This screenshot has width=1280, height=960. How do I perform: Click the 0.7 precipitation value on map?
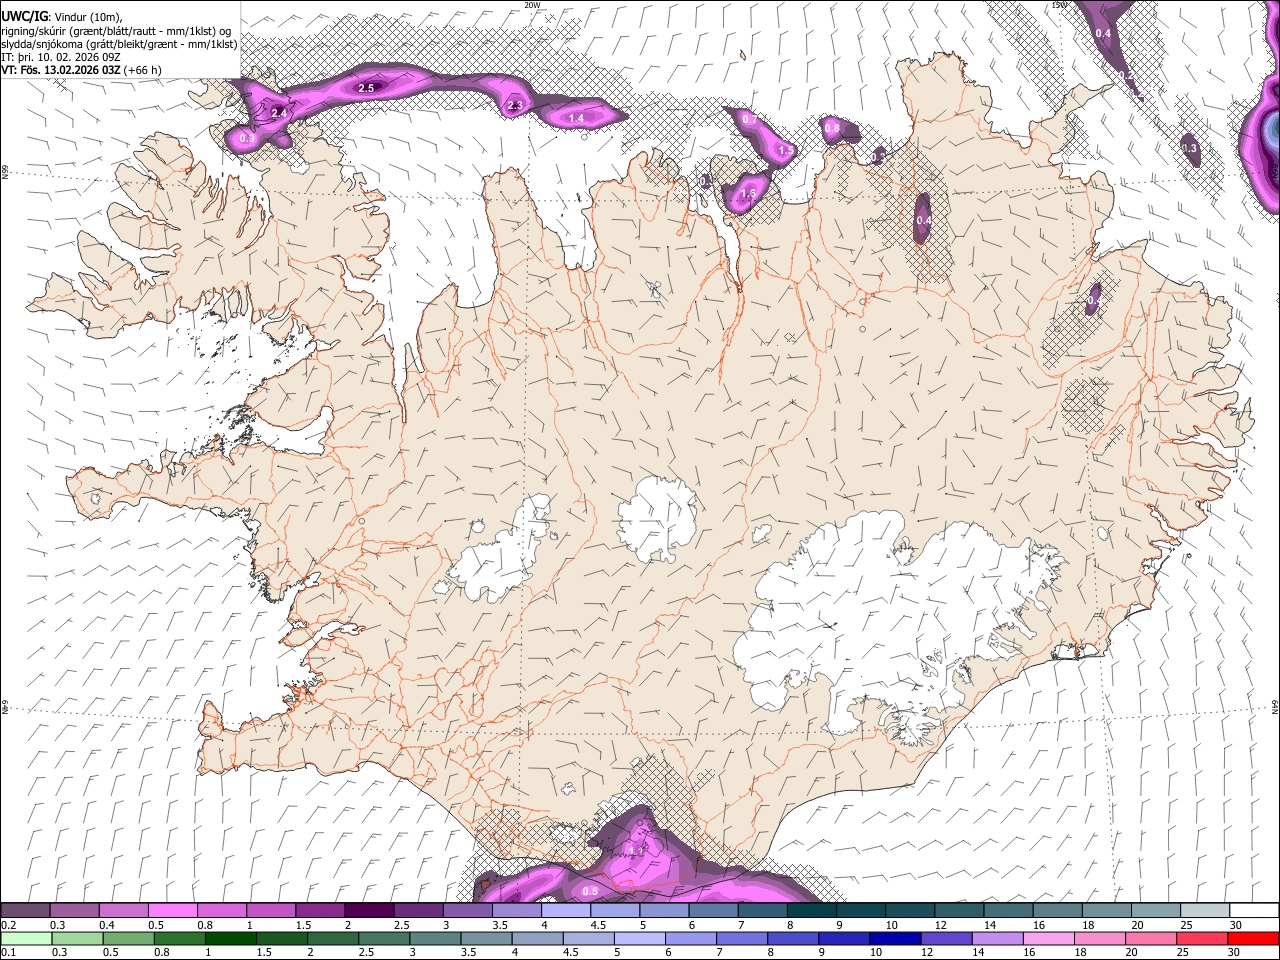pyautogui.click(x=750, y=119)
